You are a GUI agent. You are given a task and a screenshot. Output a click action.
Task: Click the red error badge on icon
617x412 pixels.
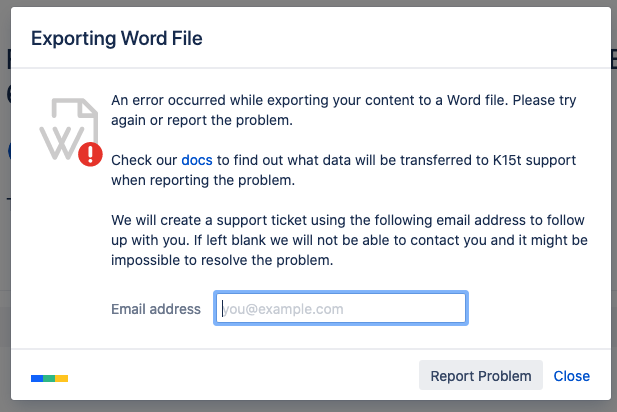(90, 154)
